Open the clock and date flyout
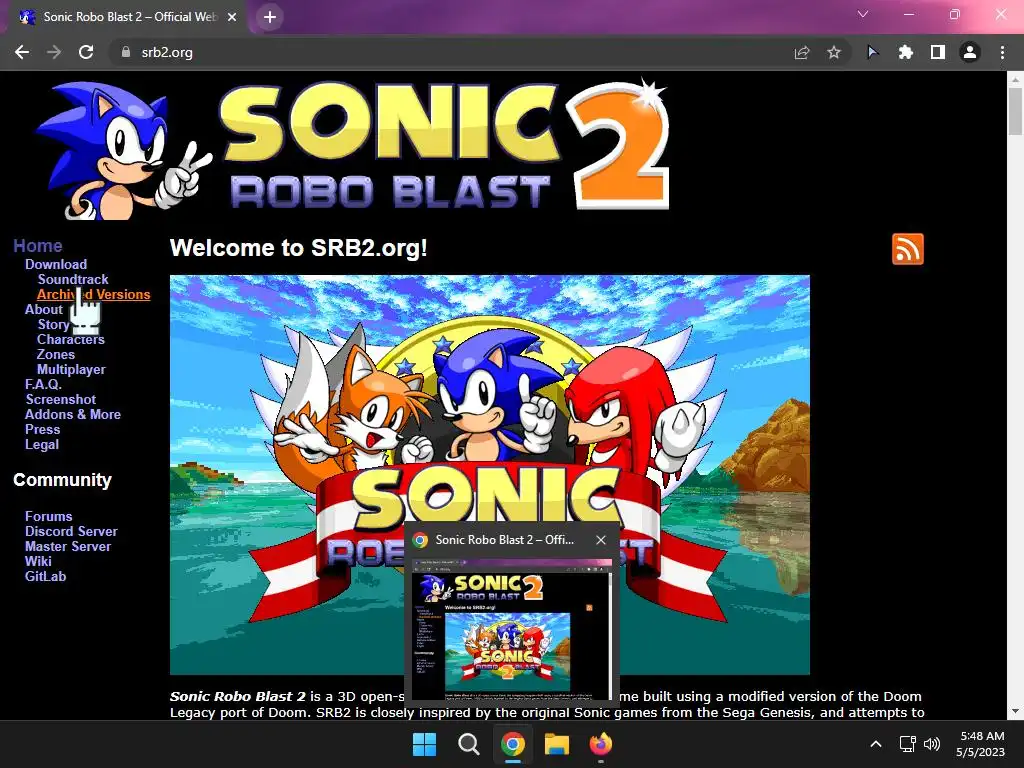 pos(981,744)
